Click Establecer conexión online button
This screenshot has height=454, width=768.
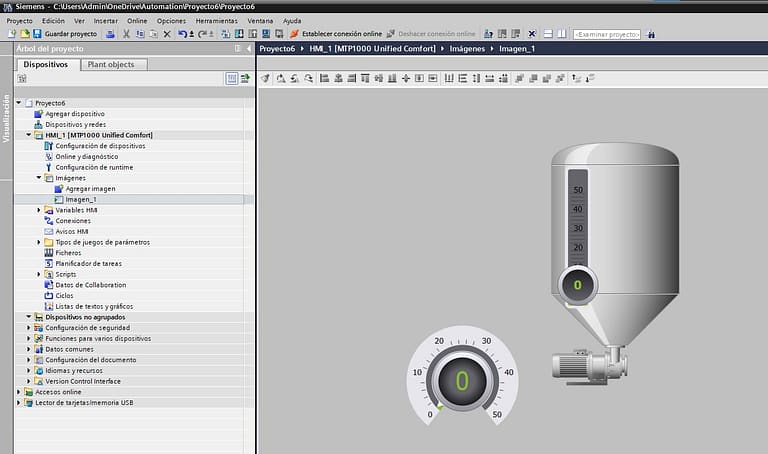[335, 34]
